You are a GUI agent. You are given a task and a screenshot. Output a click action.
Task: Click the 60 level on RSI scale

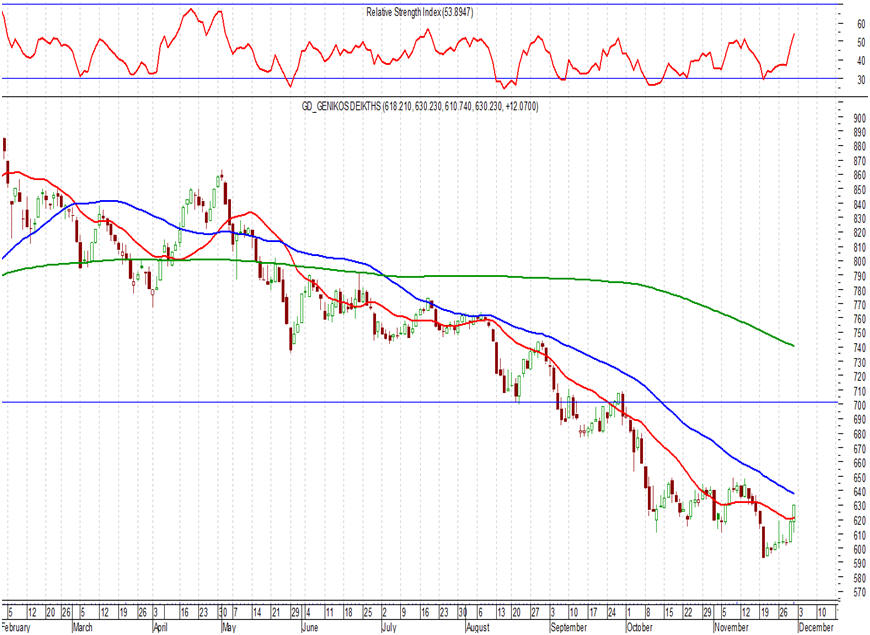coord(861,24)
